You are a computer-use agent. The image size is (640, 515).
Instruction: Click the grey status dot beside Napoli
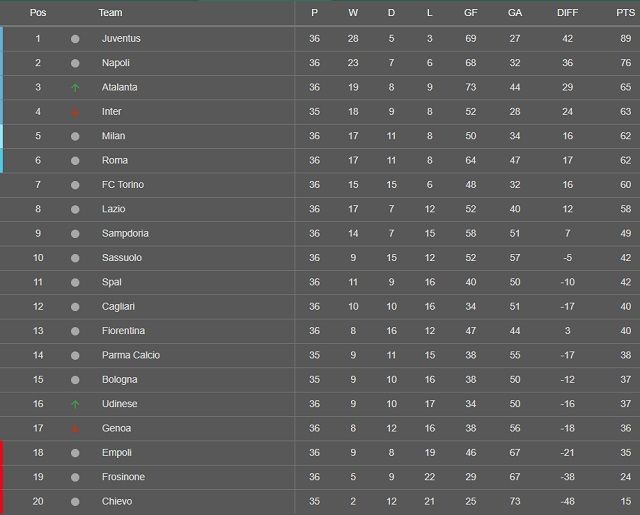(75, 63)
